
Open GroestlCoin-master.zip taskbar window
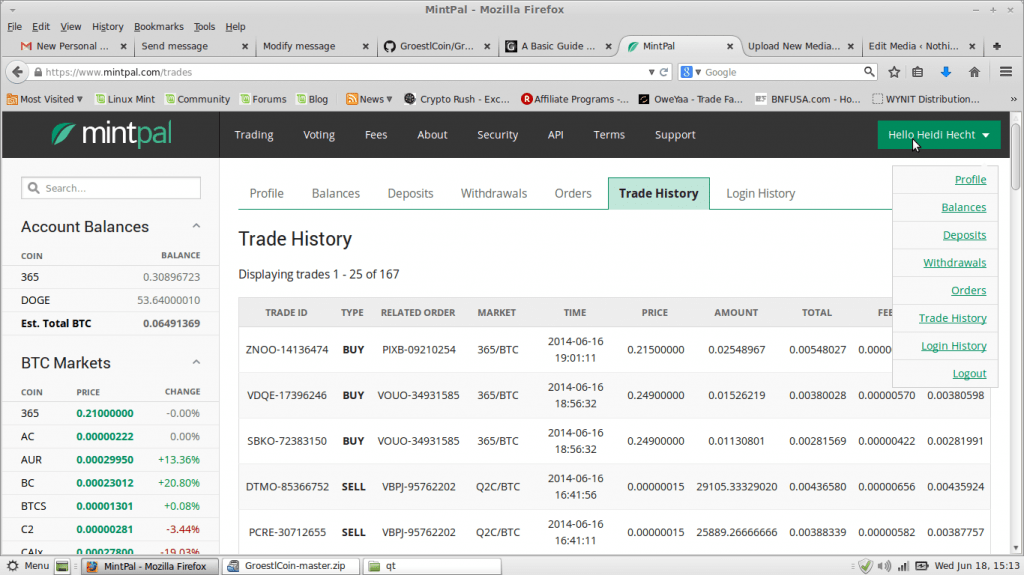[291, 566]
